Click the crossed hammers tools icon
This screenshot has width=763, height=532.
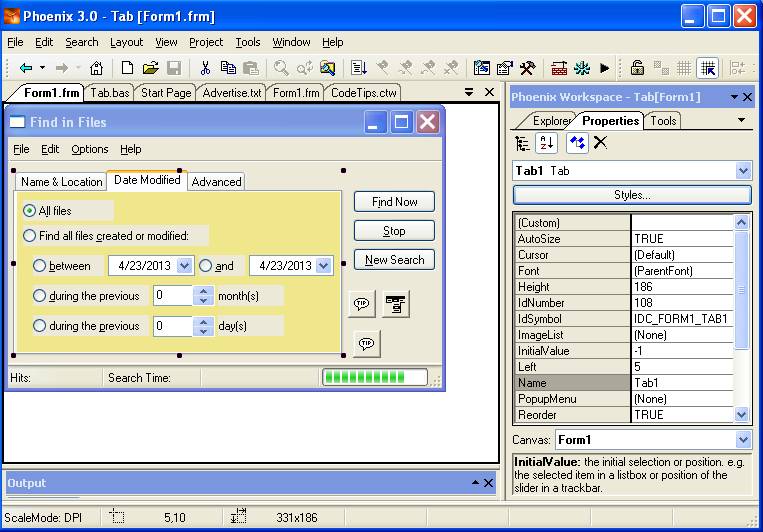click(527, 68)
